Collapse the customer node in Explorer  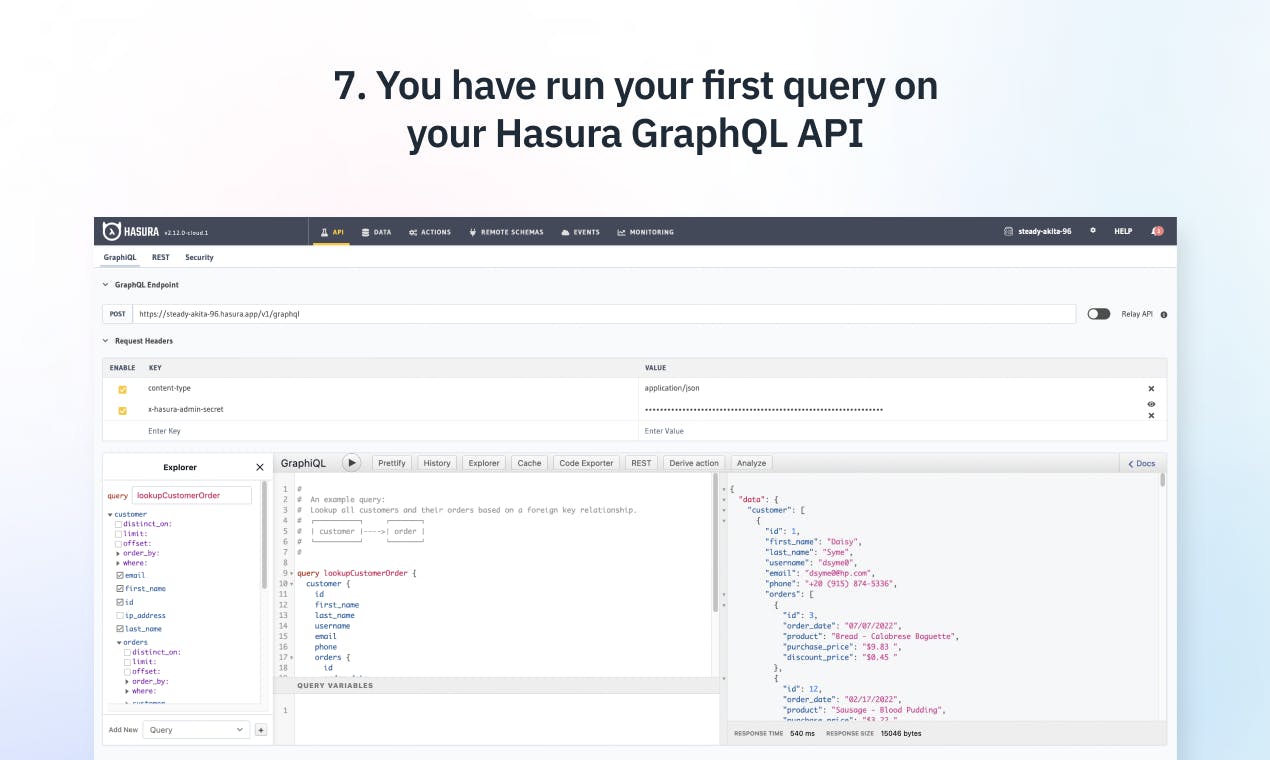(110, 515)
